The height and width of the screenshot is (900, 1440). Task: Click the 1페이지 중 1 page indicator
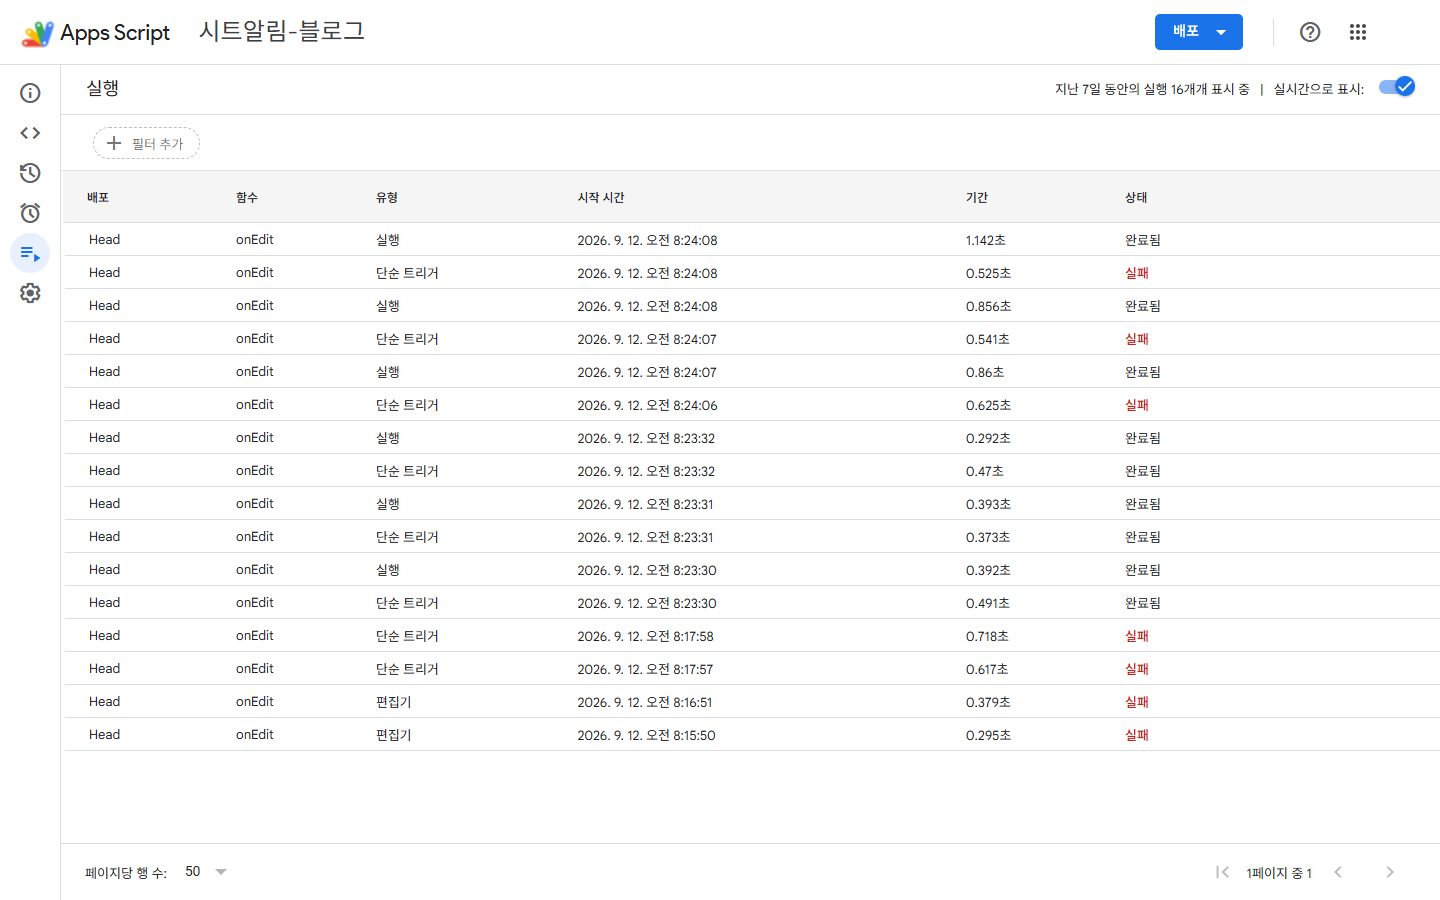pos(1279,873)
